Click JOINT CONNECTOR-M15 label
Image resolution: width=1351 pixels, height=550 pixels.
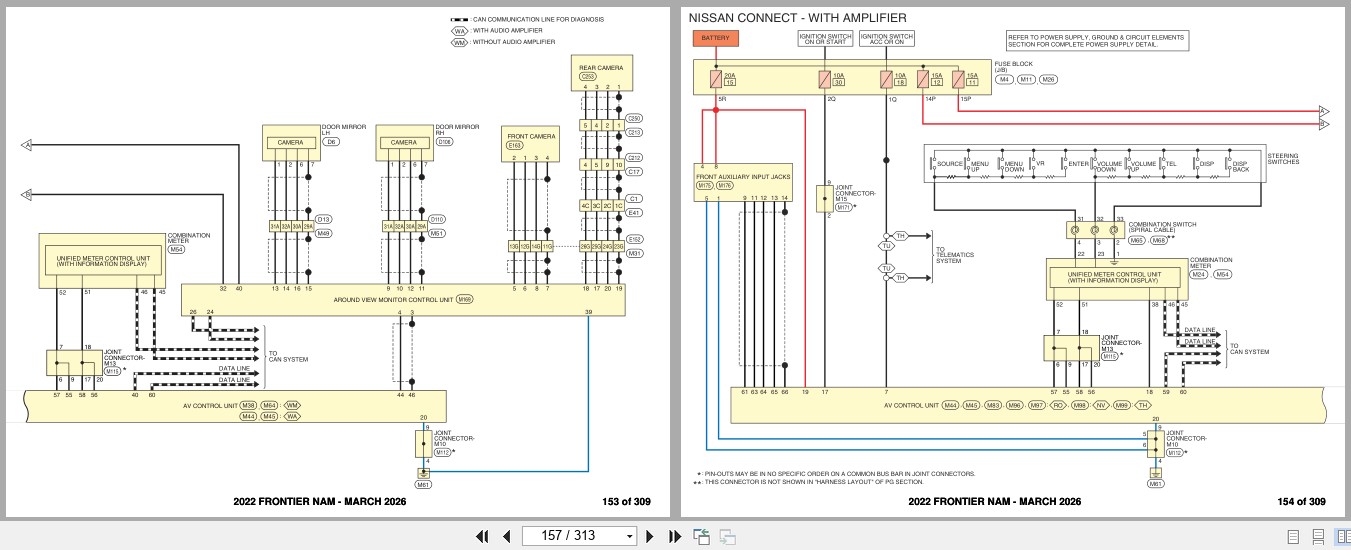tap(853, 193)
